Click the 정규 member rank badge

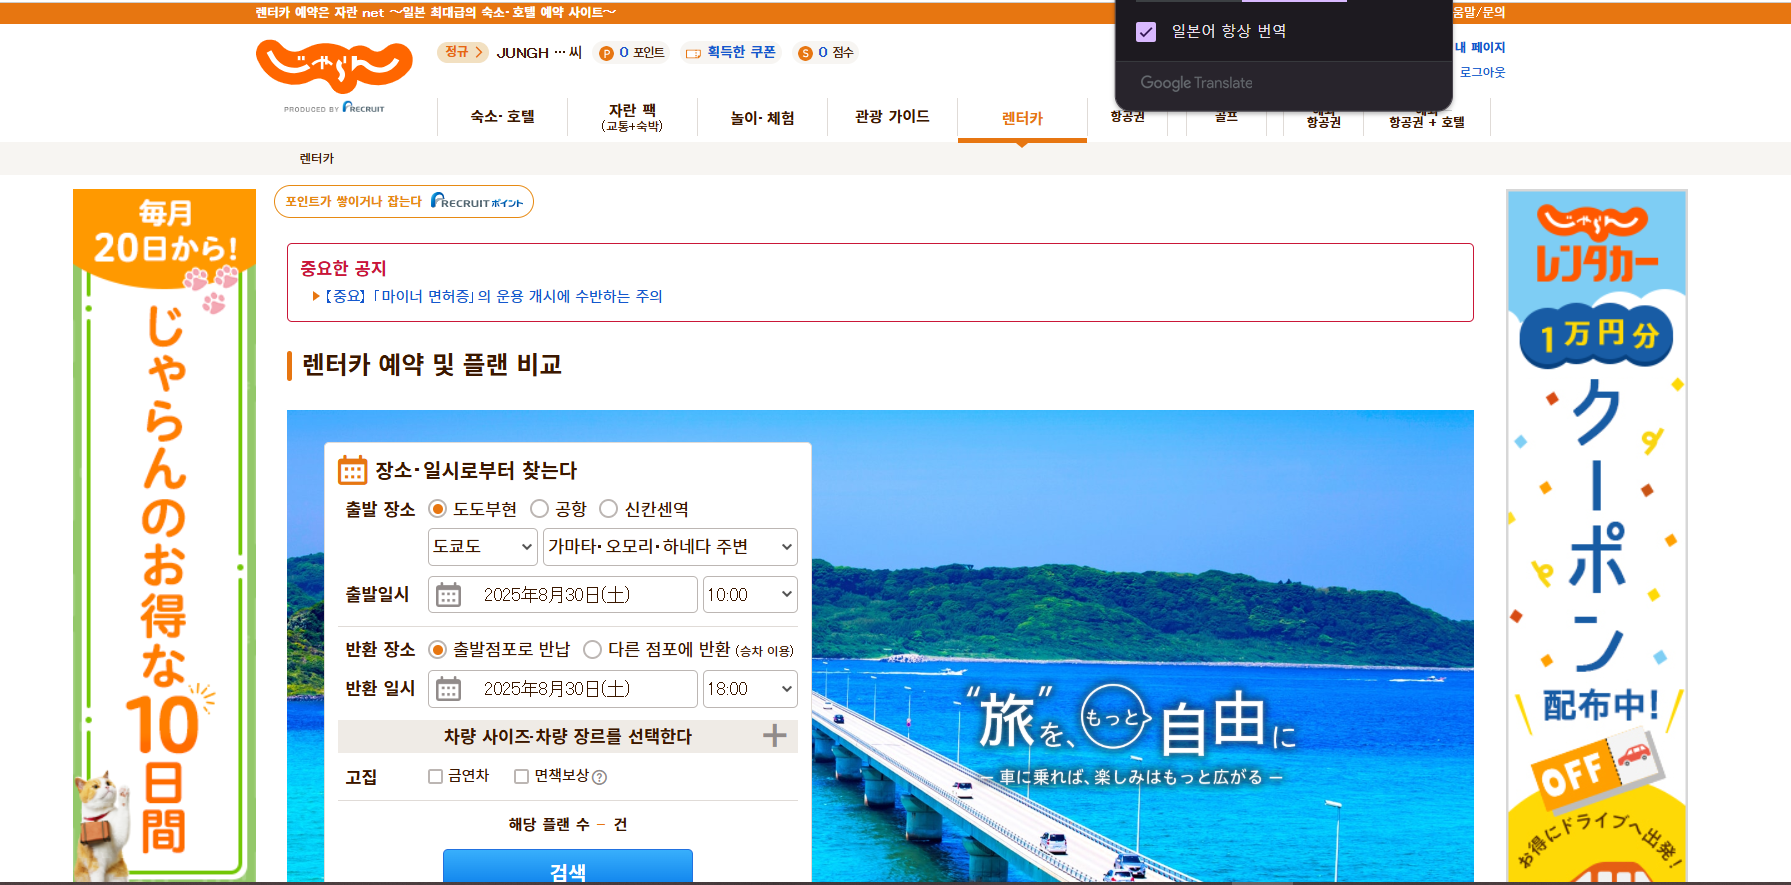462,52
